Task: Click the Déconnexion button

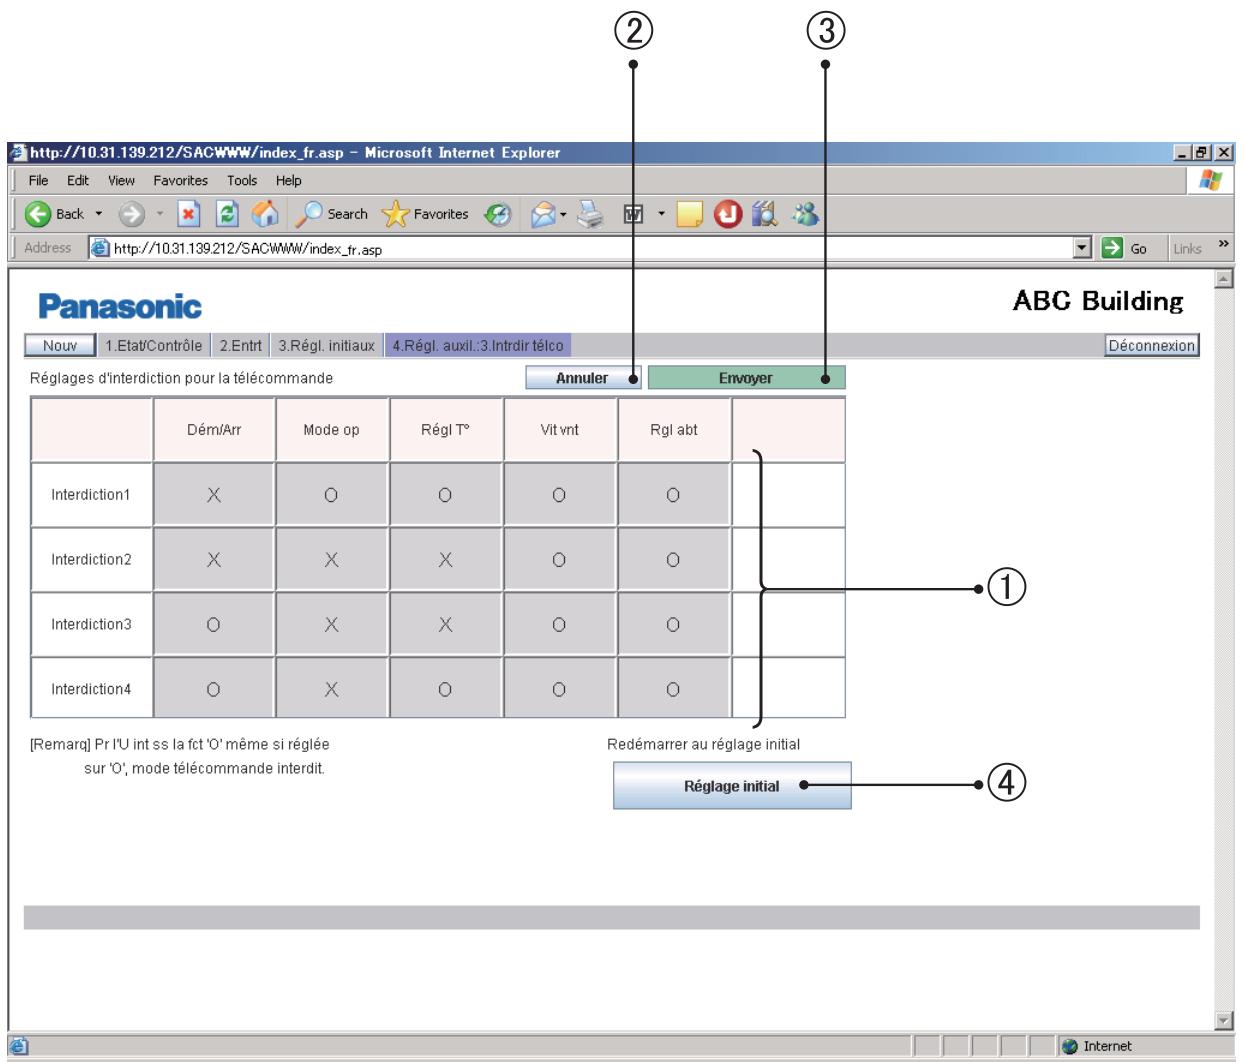Action: [1151, 346]
